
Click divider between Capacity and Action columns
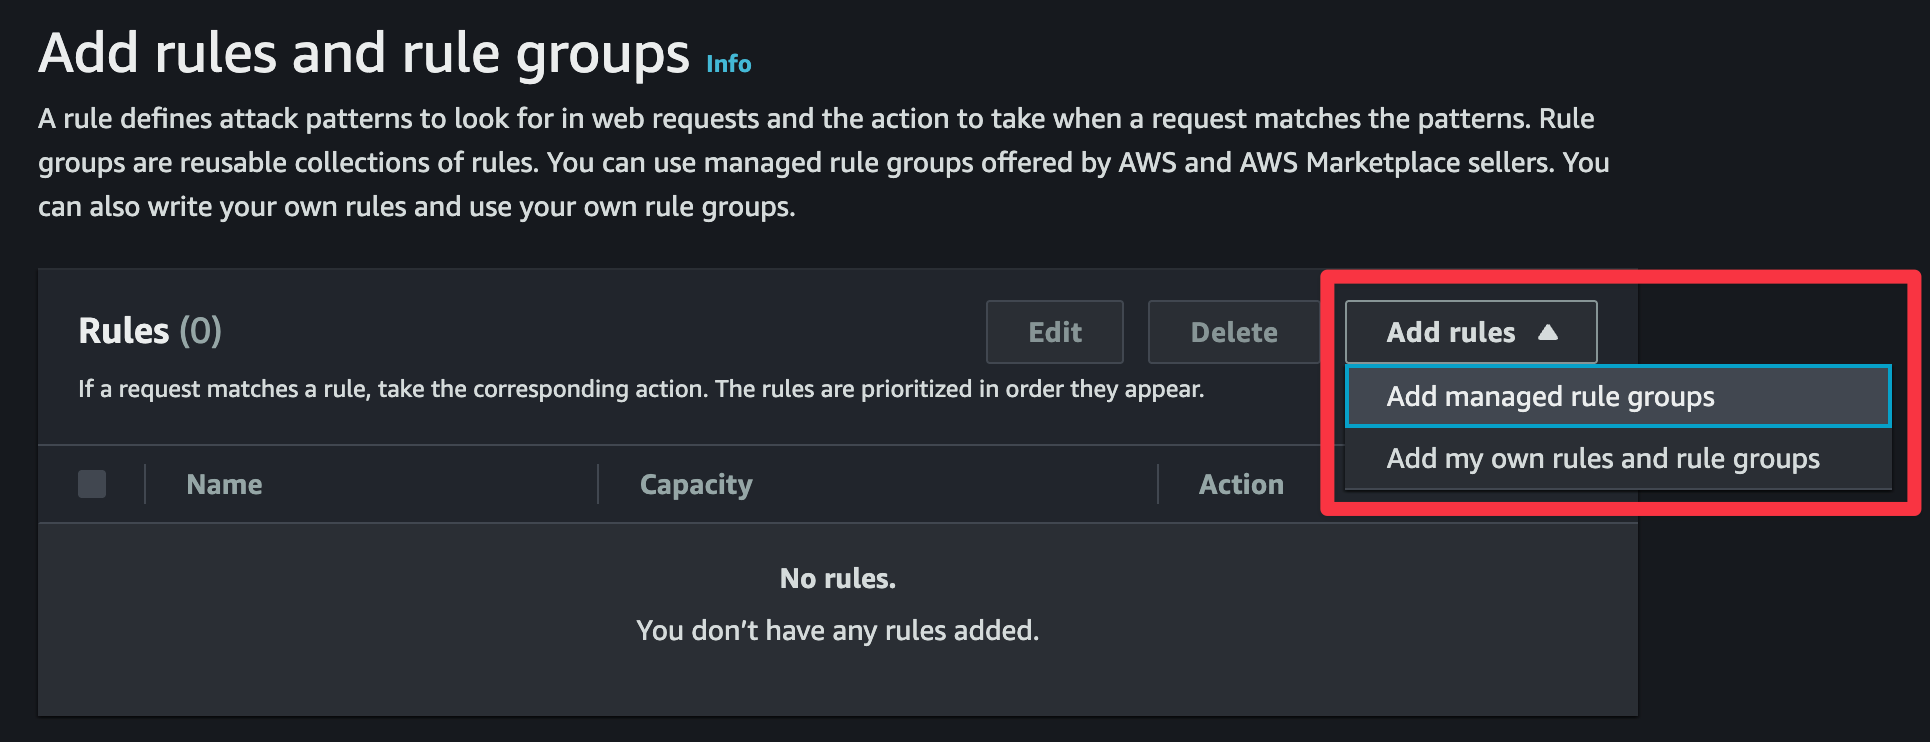click(x=1158, y=484)
